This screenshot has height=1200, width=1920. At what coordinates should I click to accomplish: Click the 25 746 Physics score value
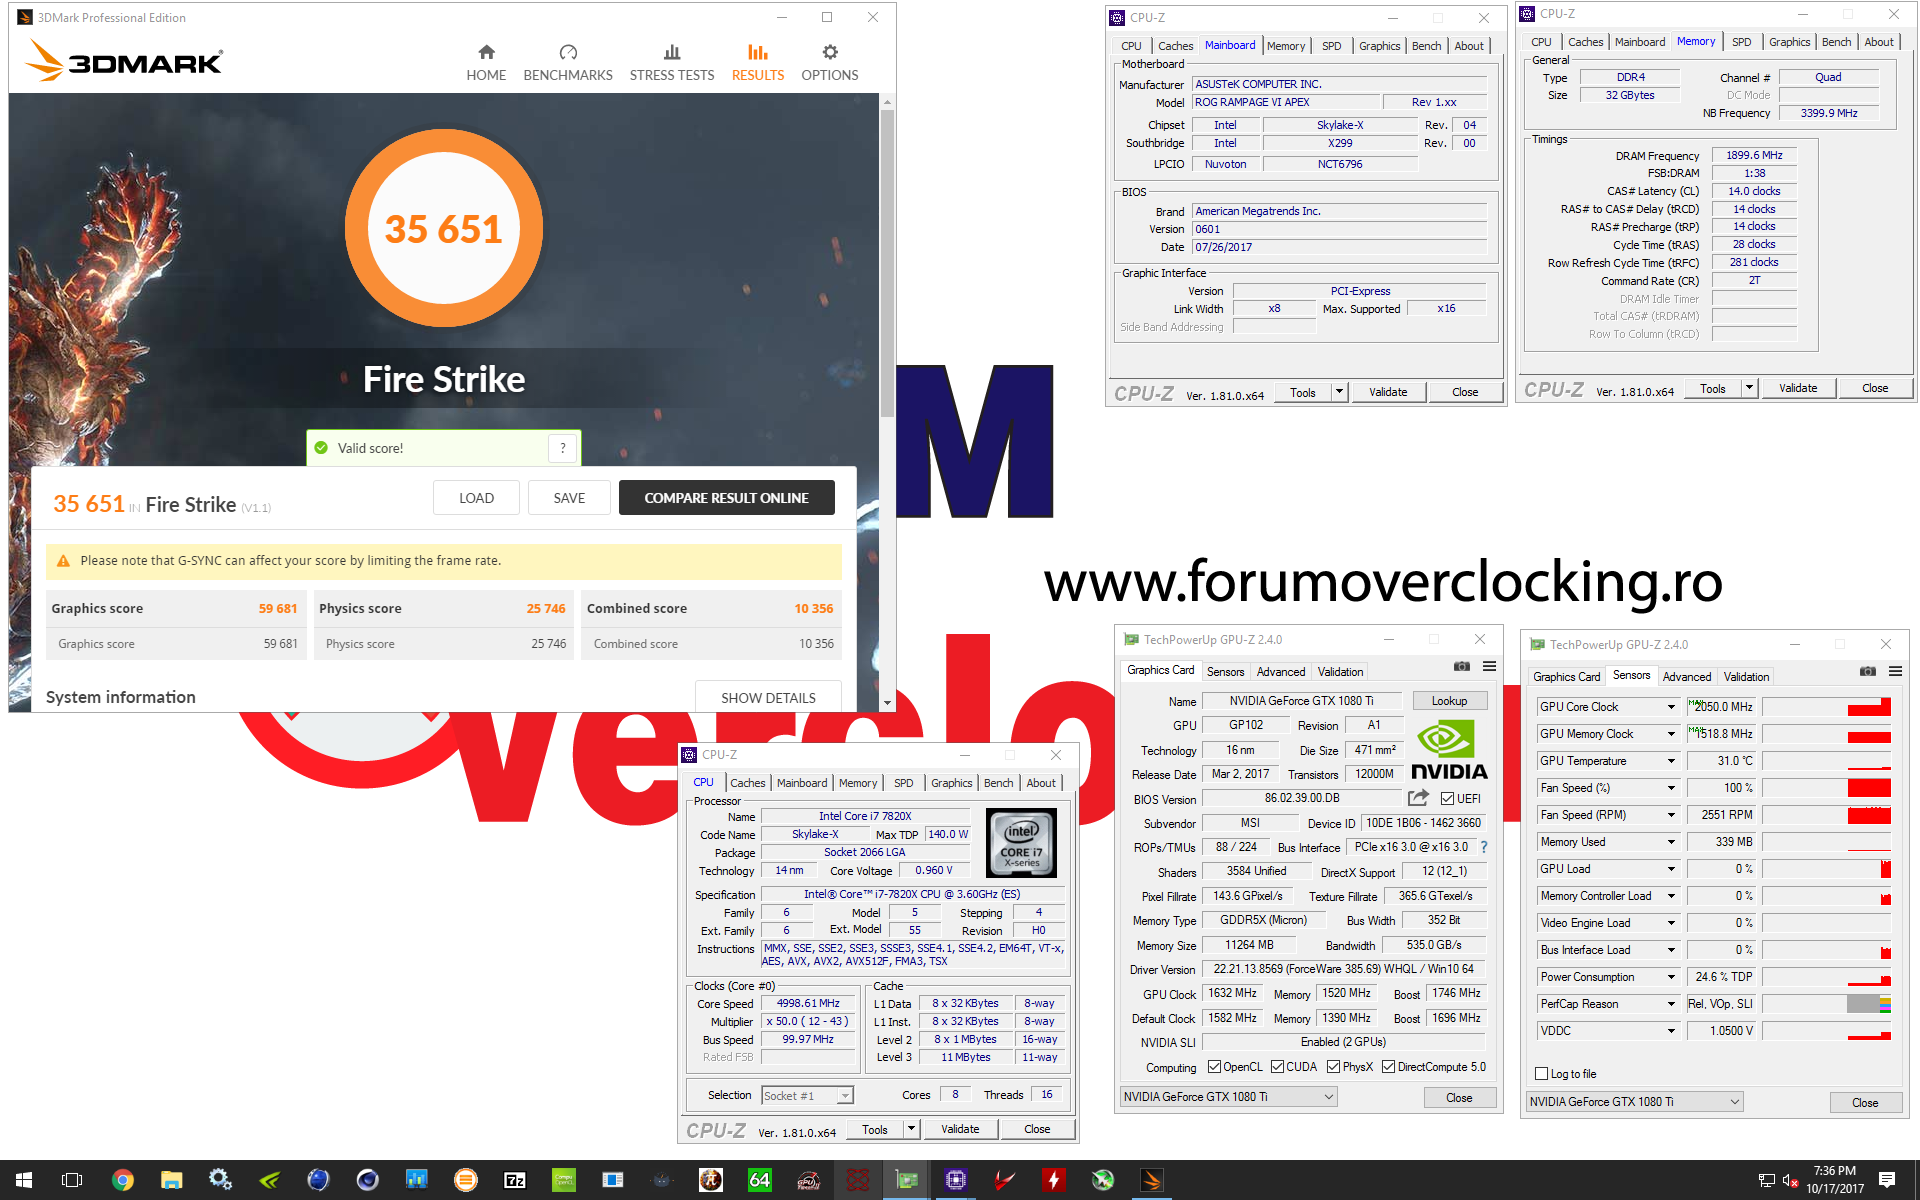point(546,608)
